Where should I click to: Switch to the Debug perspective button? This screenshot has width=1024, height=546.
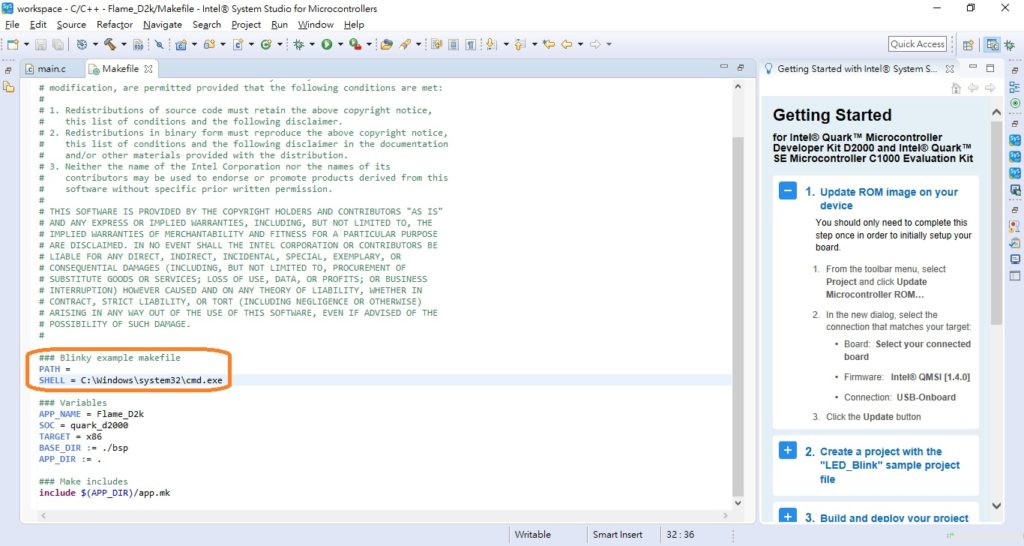[1010, 44]
